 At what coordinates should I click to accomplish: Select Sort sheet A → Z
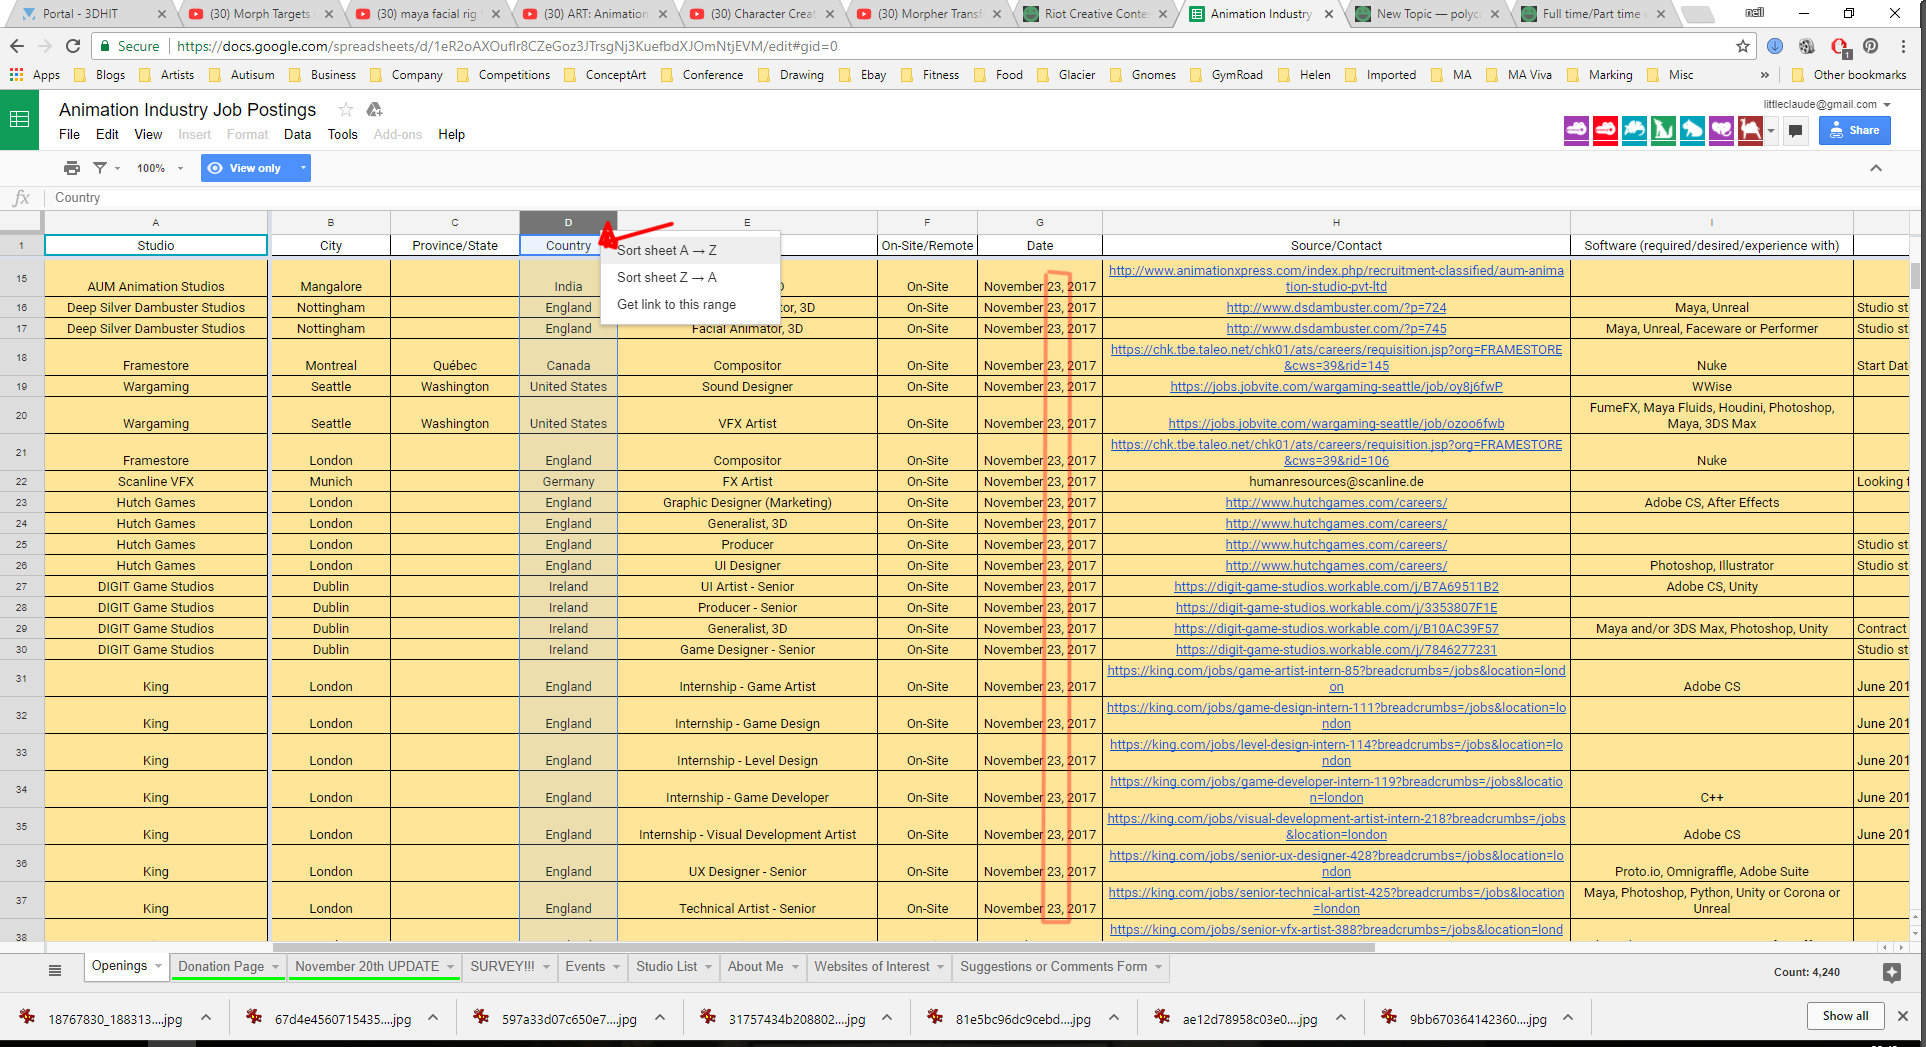(691, 250)
